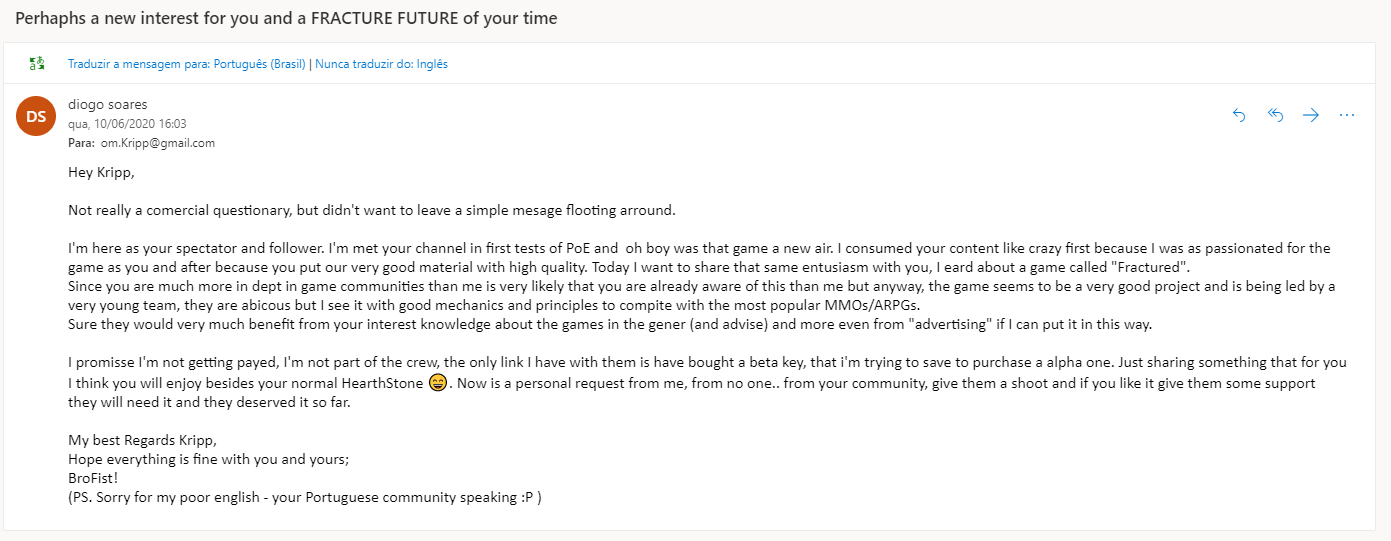Viewport: 1391px width, 541px height.
Task: Reply to diogo soares' message
Action: (1239, 115)
